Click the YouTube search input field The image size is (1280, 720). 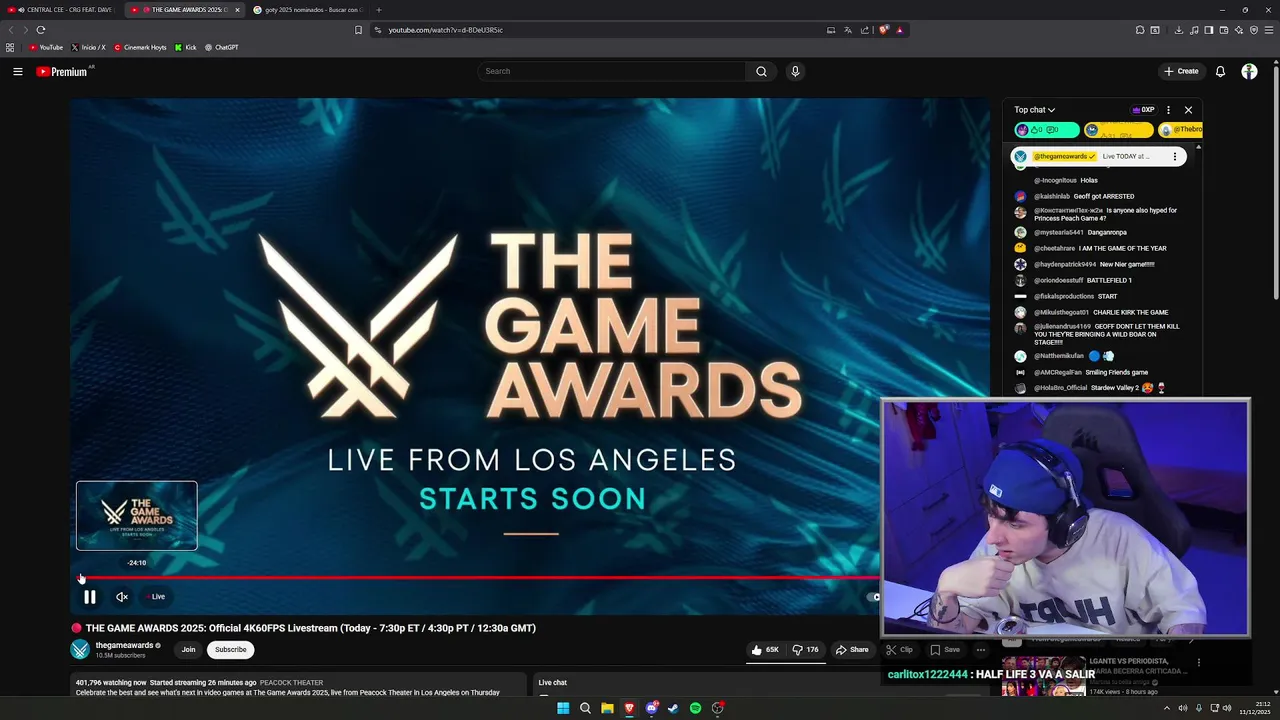pos(611,71)
